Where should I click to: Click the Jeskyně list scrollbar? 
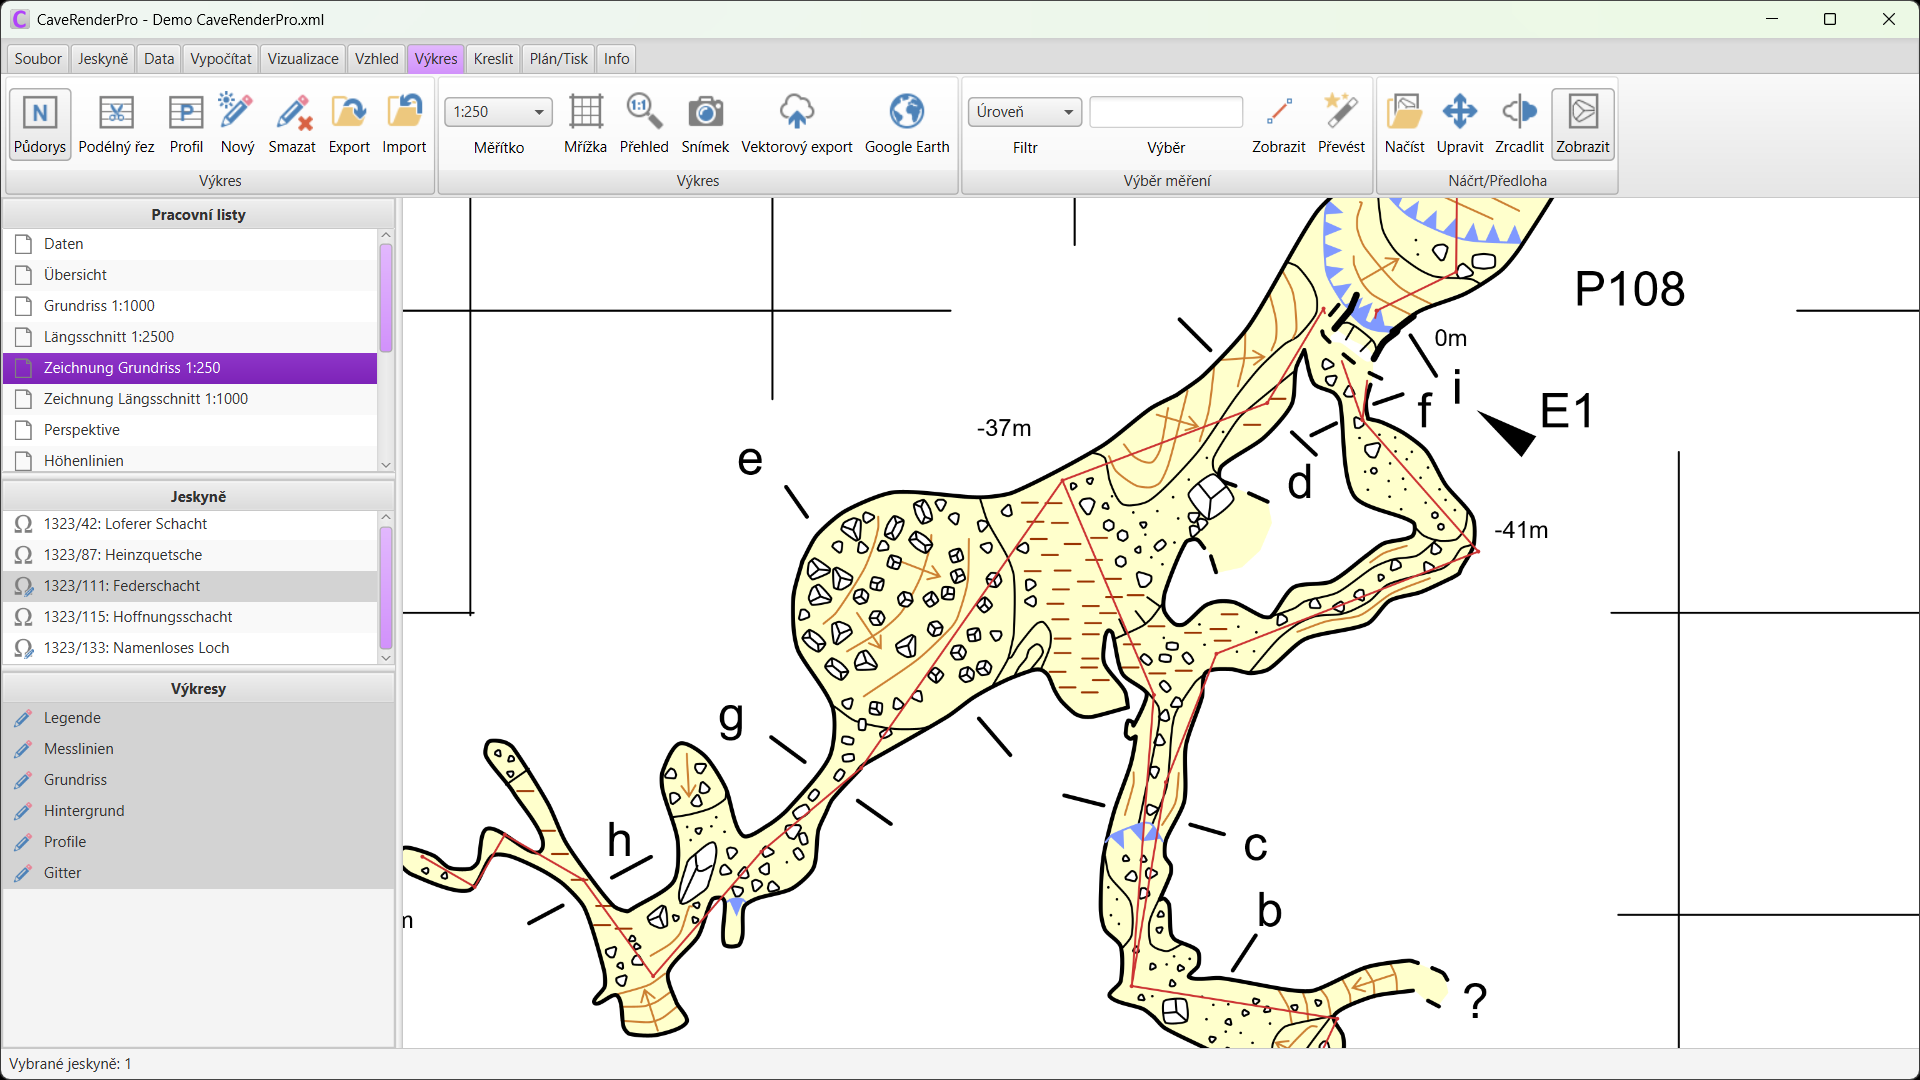[x=386, y=588]
